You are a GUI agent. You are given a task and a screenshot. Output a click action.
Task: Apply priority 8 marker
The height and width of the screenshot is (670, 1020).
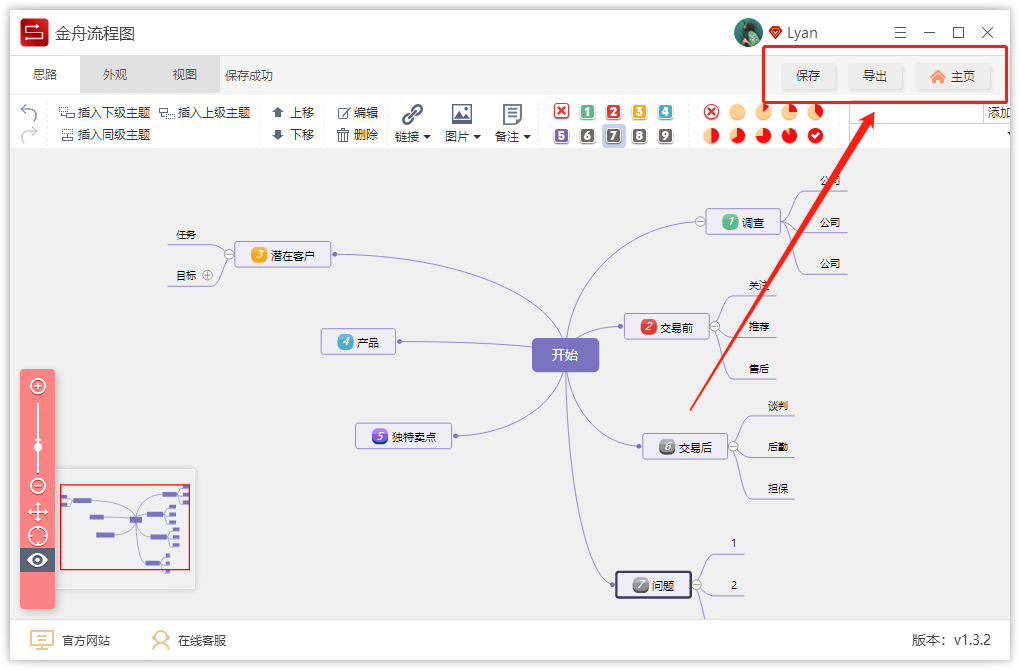639,135
